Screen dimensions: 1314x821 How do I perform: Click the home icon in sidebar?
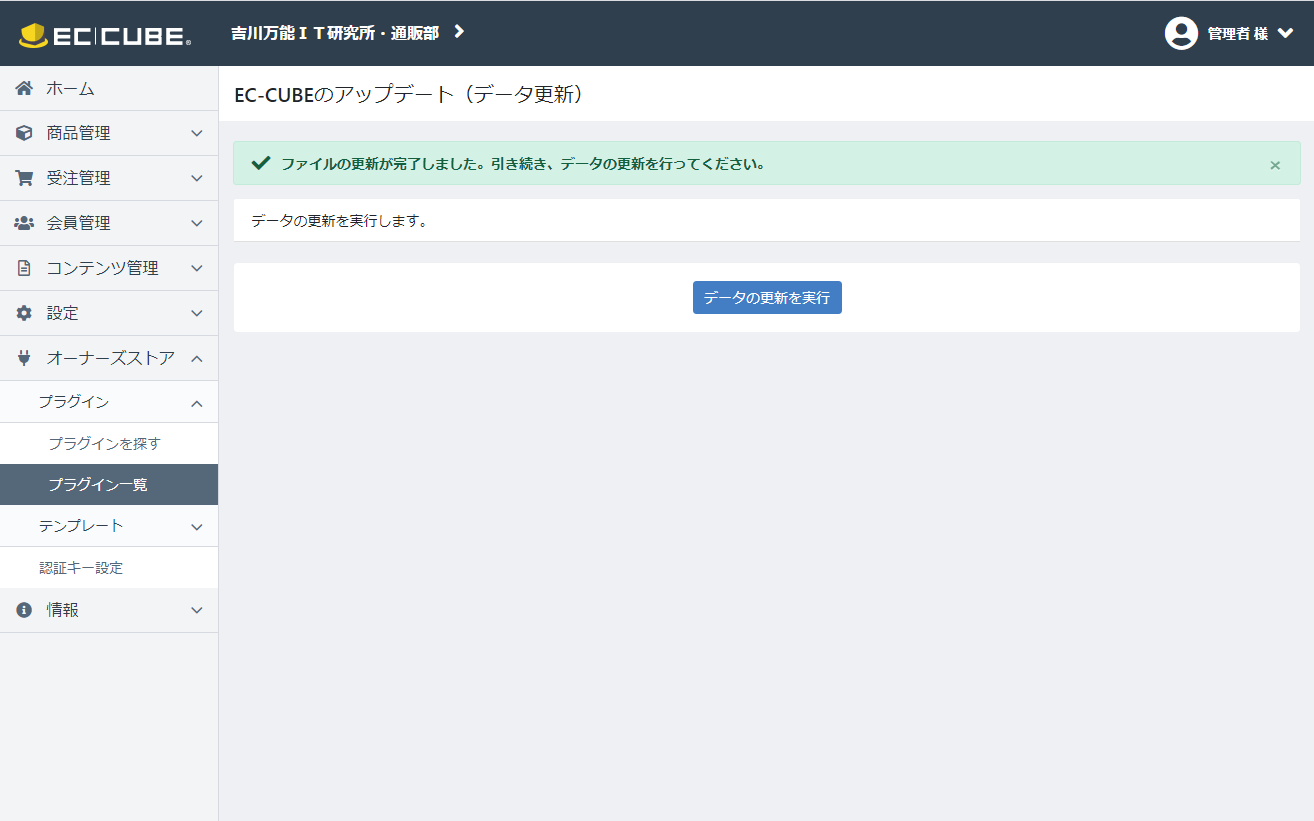point(24,89)
